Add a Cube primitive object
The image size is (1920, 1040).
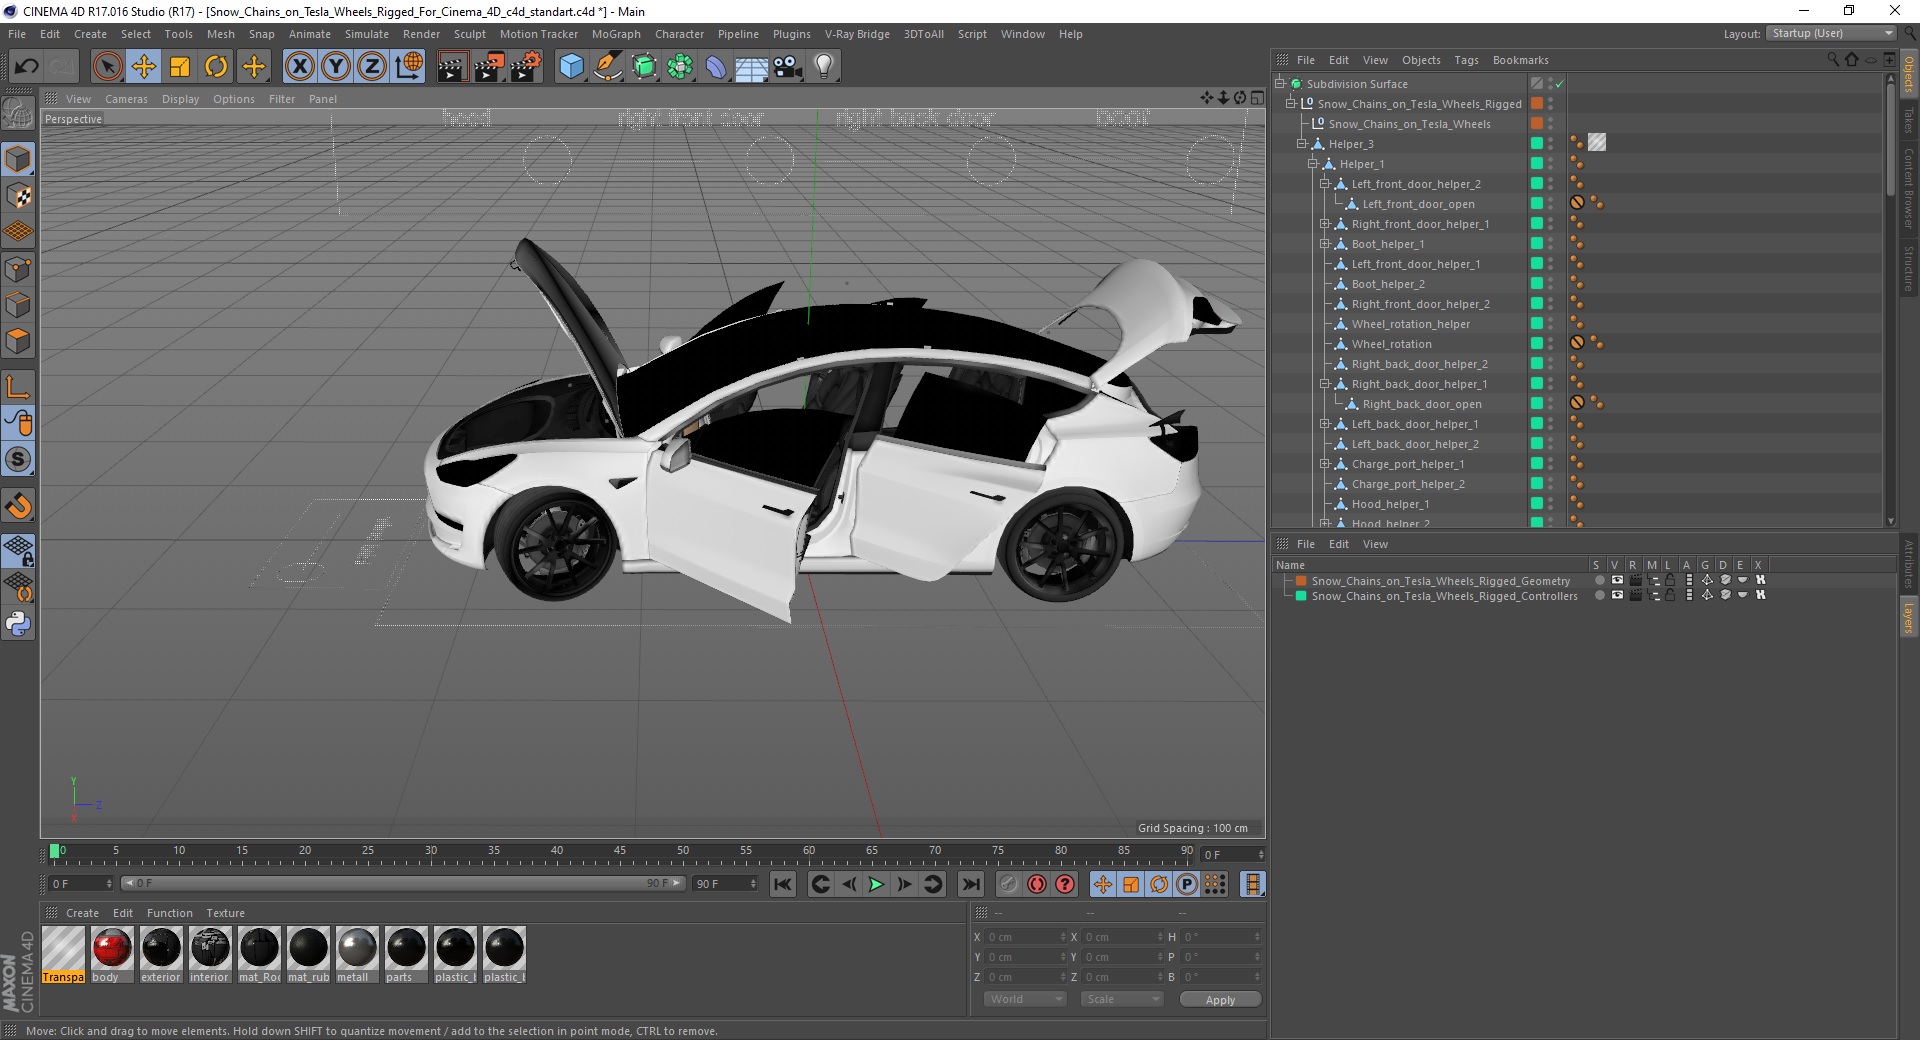[x=571, y=67]
